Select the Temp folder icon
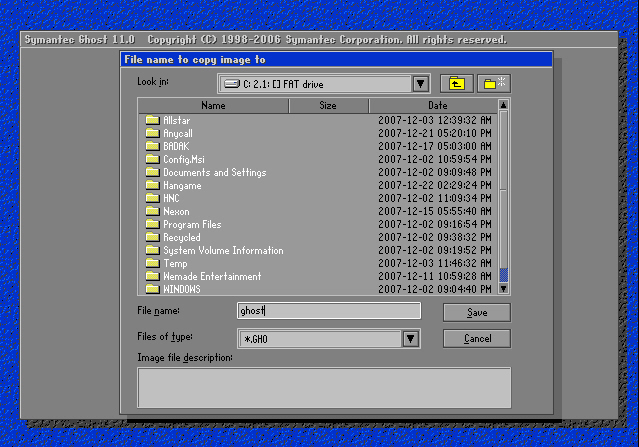This screenshot has width=639, height=447. click(x=152, y=263)
